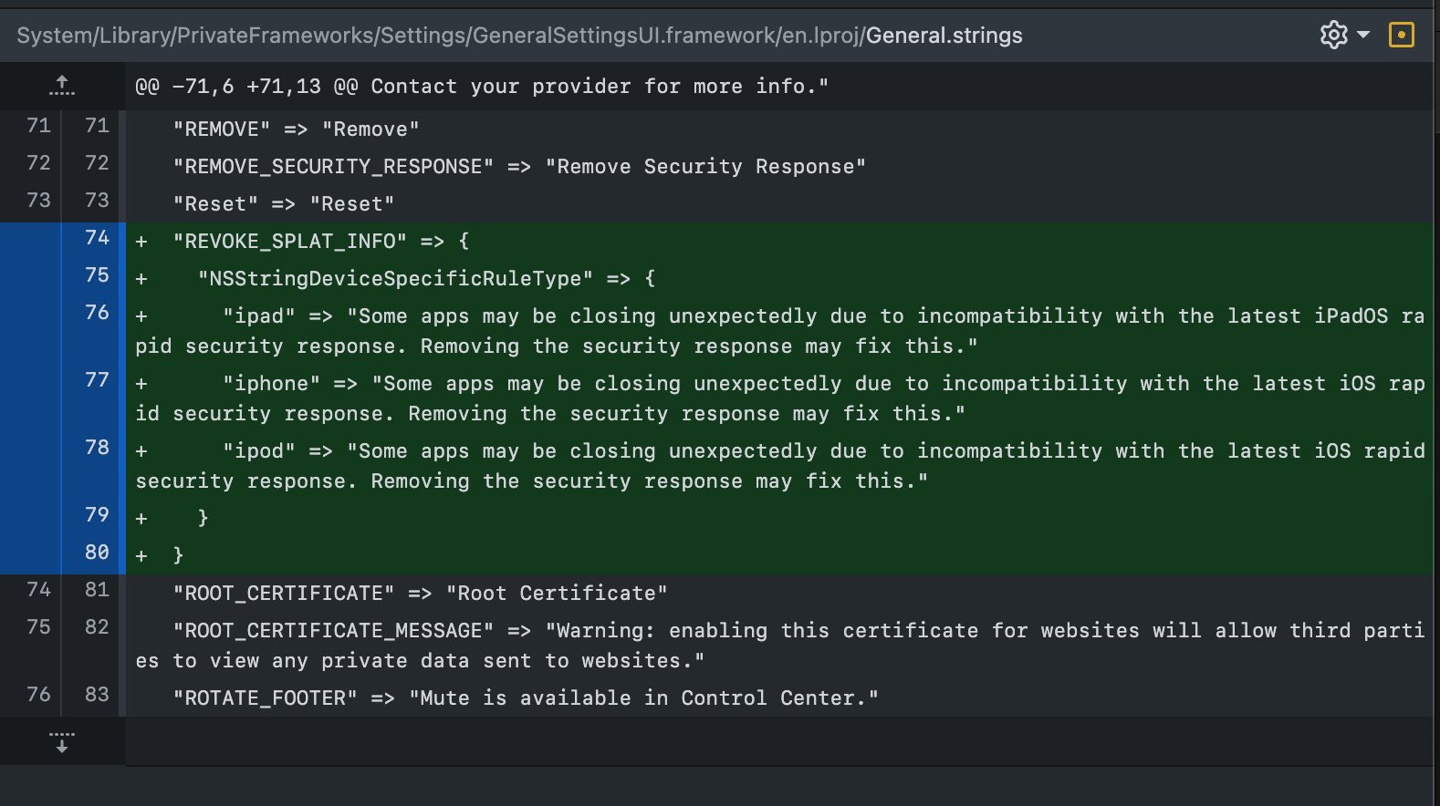Click the ROOT_CERTIFICATE line in the diff
1440x806 pixels.
(x=420, y=591)
